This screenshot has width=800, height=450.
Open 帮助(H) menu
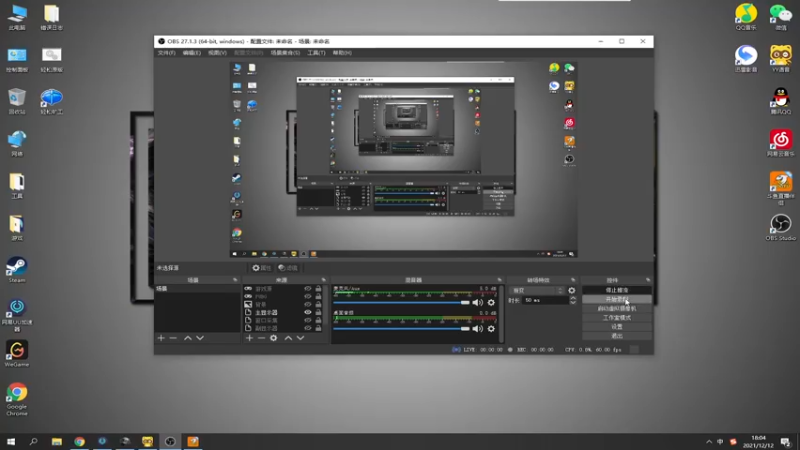coord(342,53)
